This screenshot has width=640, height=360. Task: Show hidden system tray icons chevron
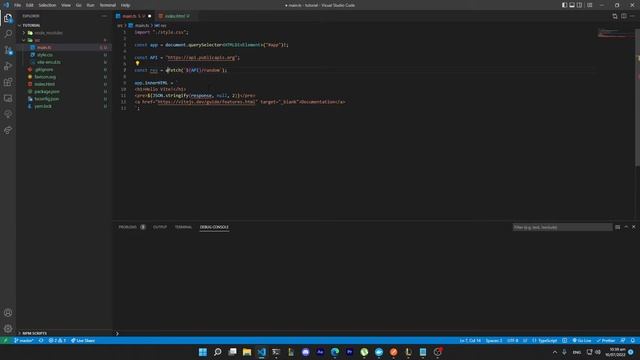pos(554,352)
